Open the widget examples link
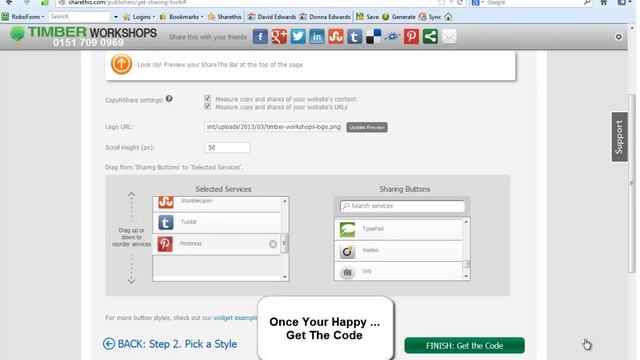 coord(236,318)
